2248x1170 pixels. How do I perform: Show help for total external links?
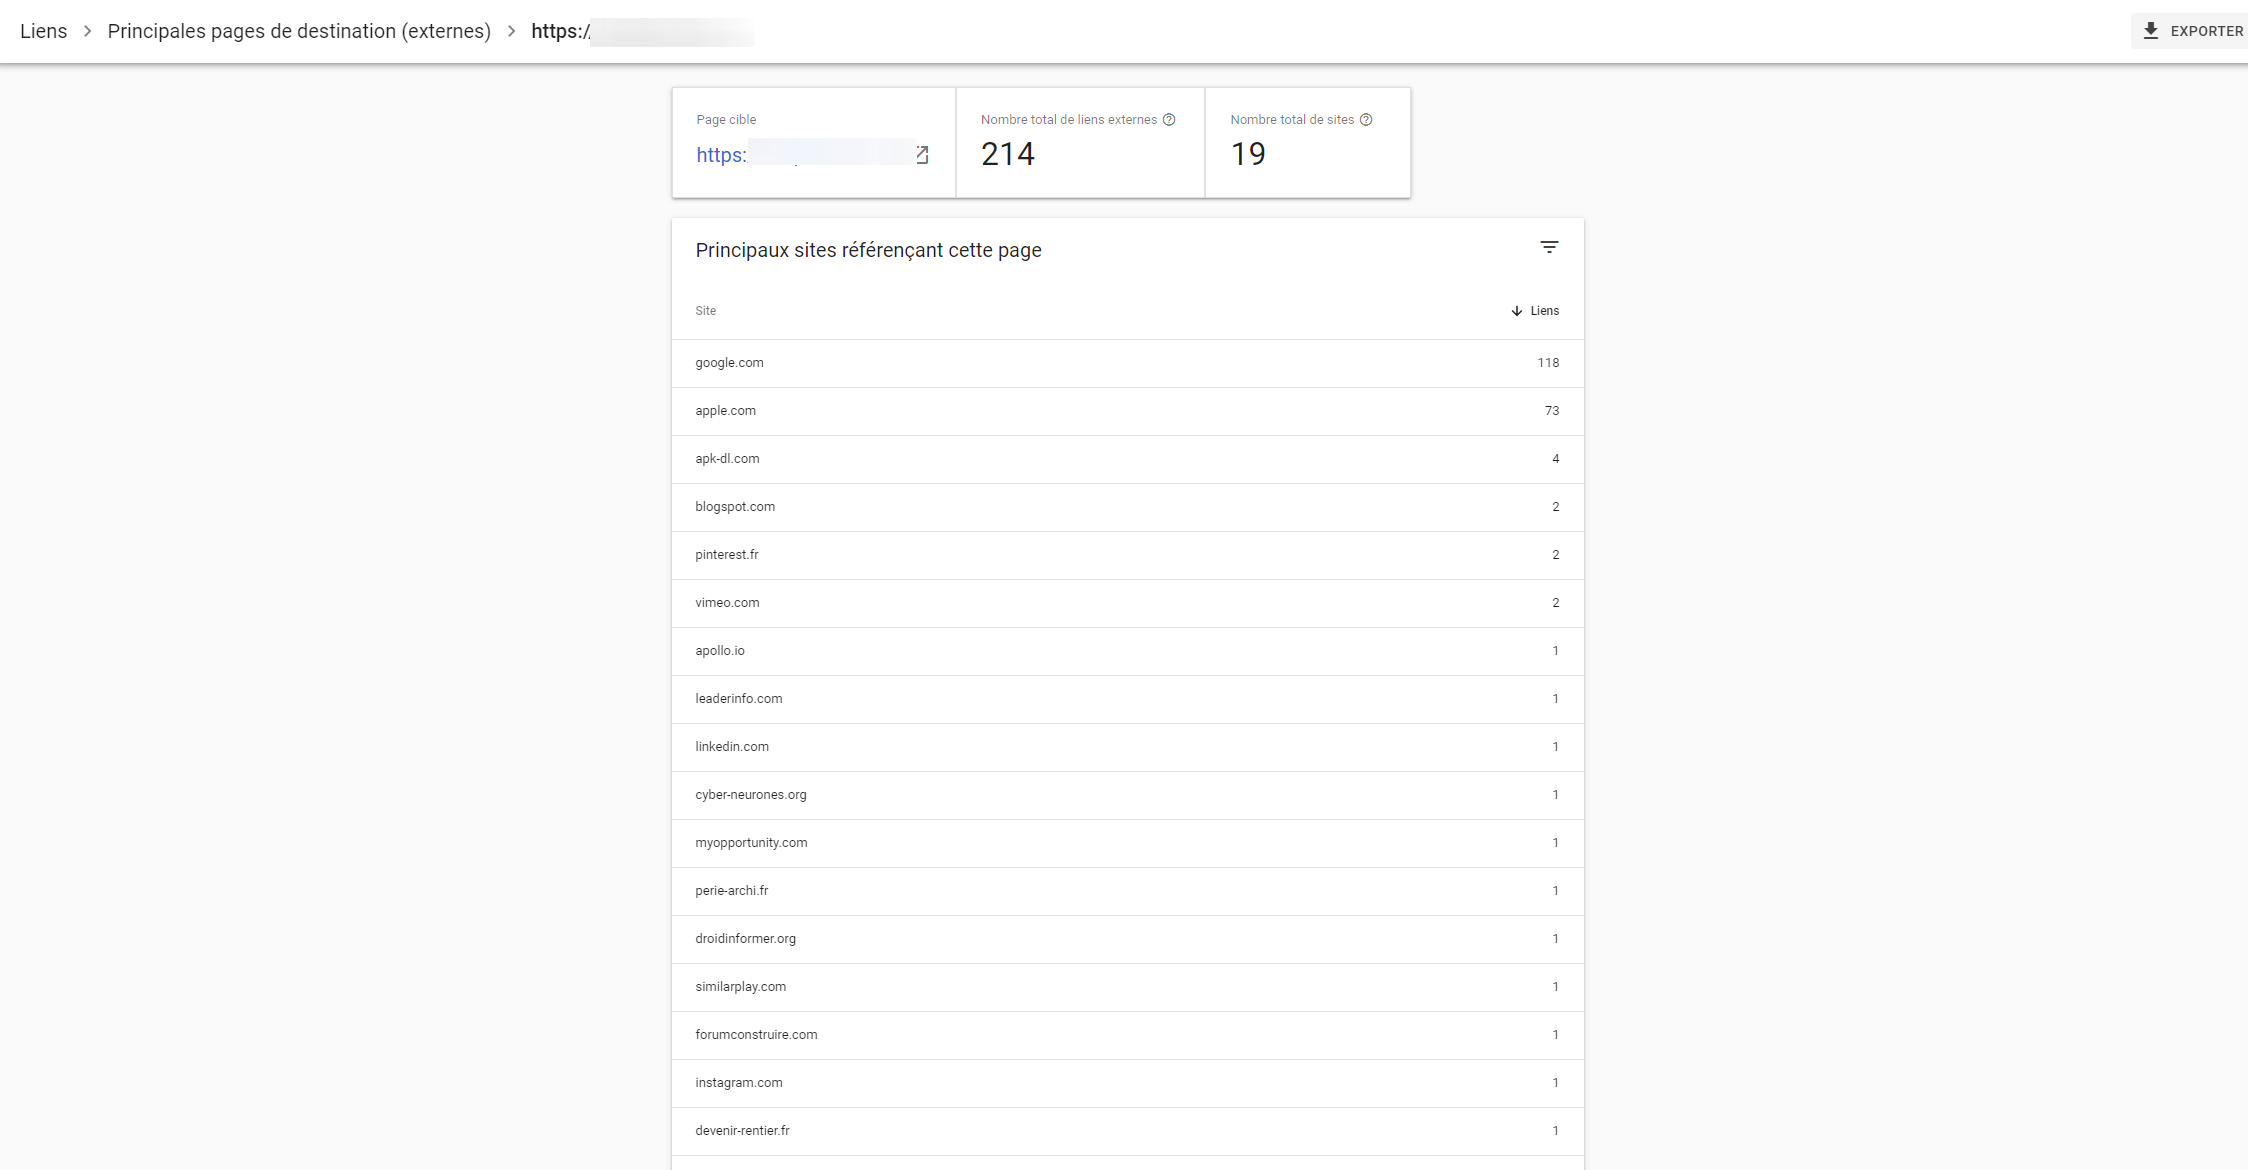pos(1169,120)
